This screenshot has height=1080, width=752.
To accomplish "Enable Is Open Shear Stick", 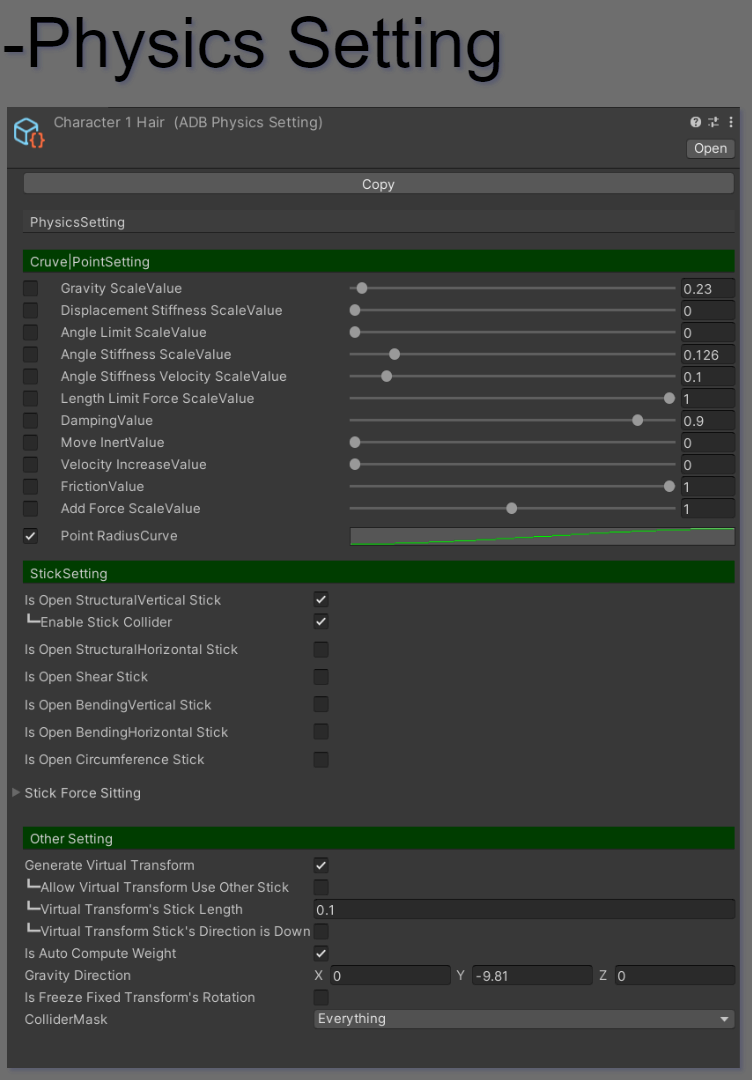I will (x=321, y=677).
